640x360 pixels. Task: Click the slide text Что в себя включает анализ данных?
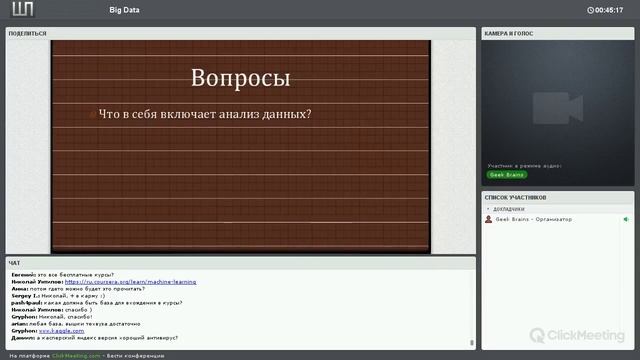click(x=205, y=114)
